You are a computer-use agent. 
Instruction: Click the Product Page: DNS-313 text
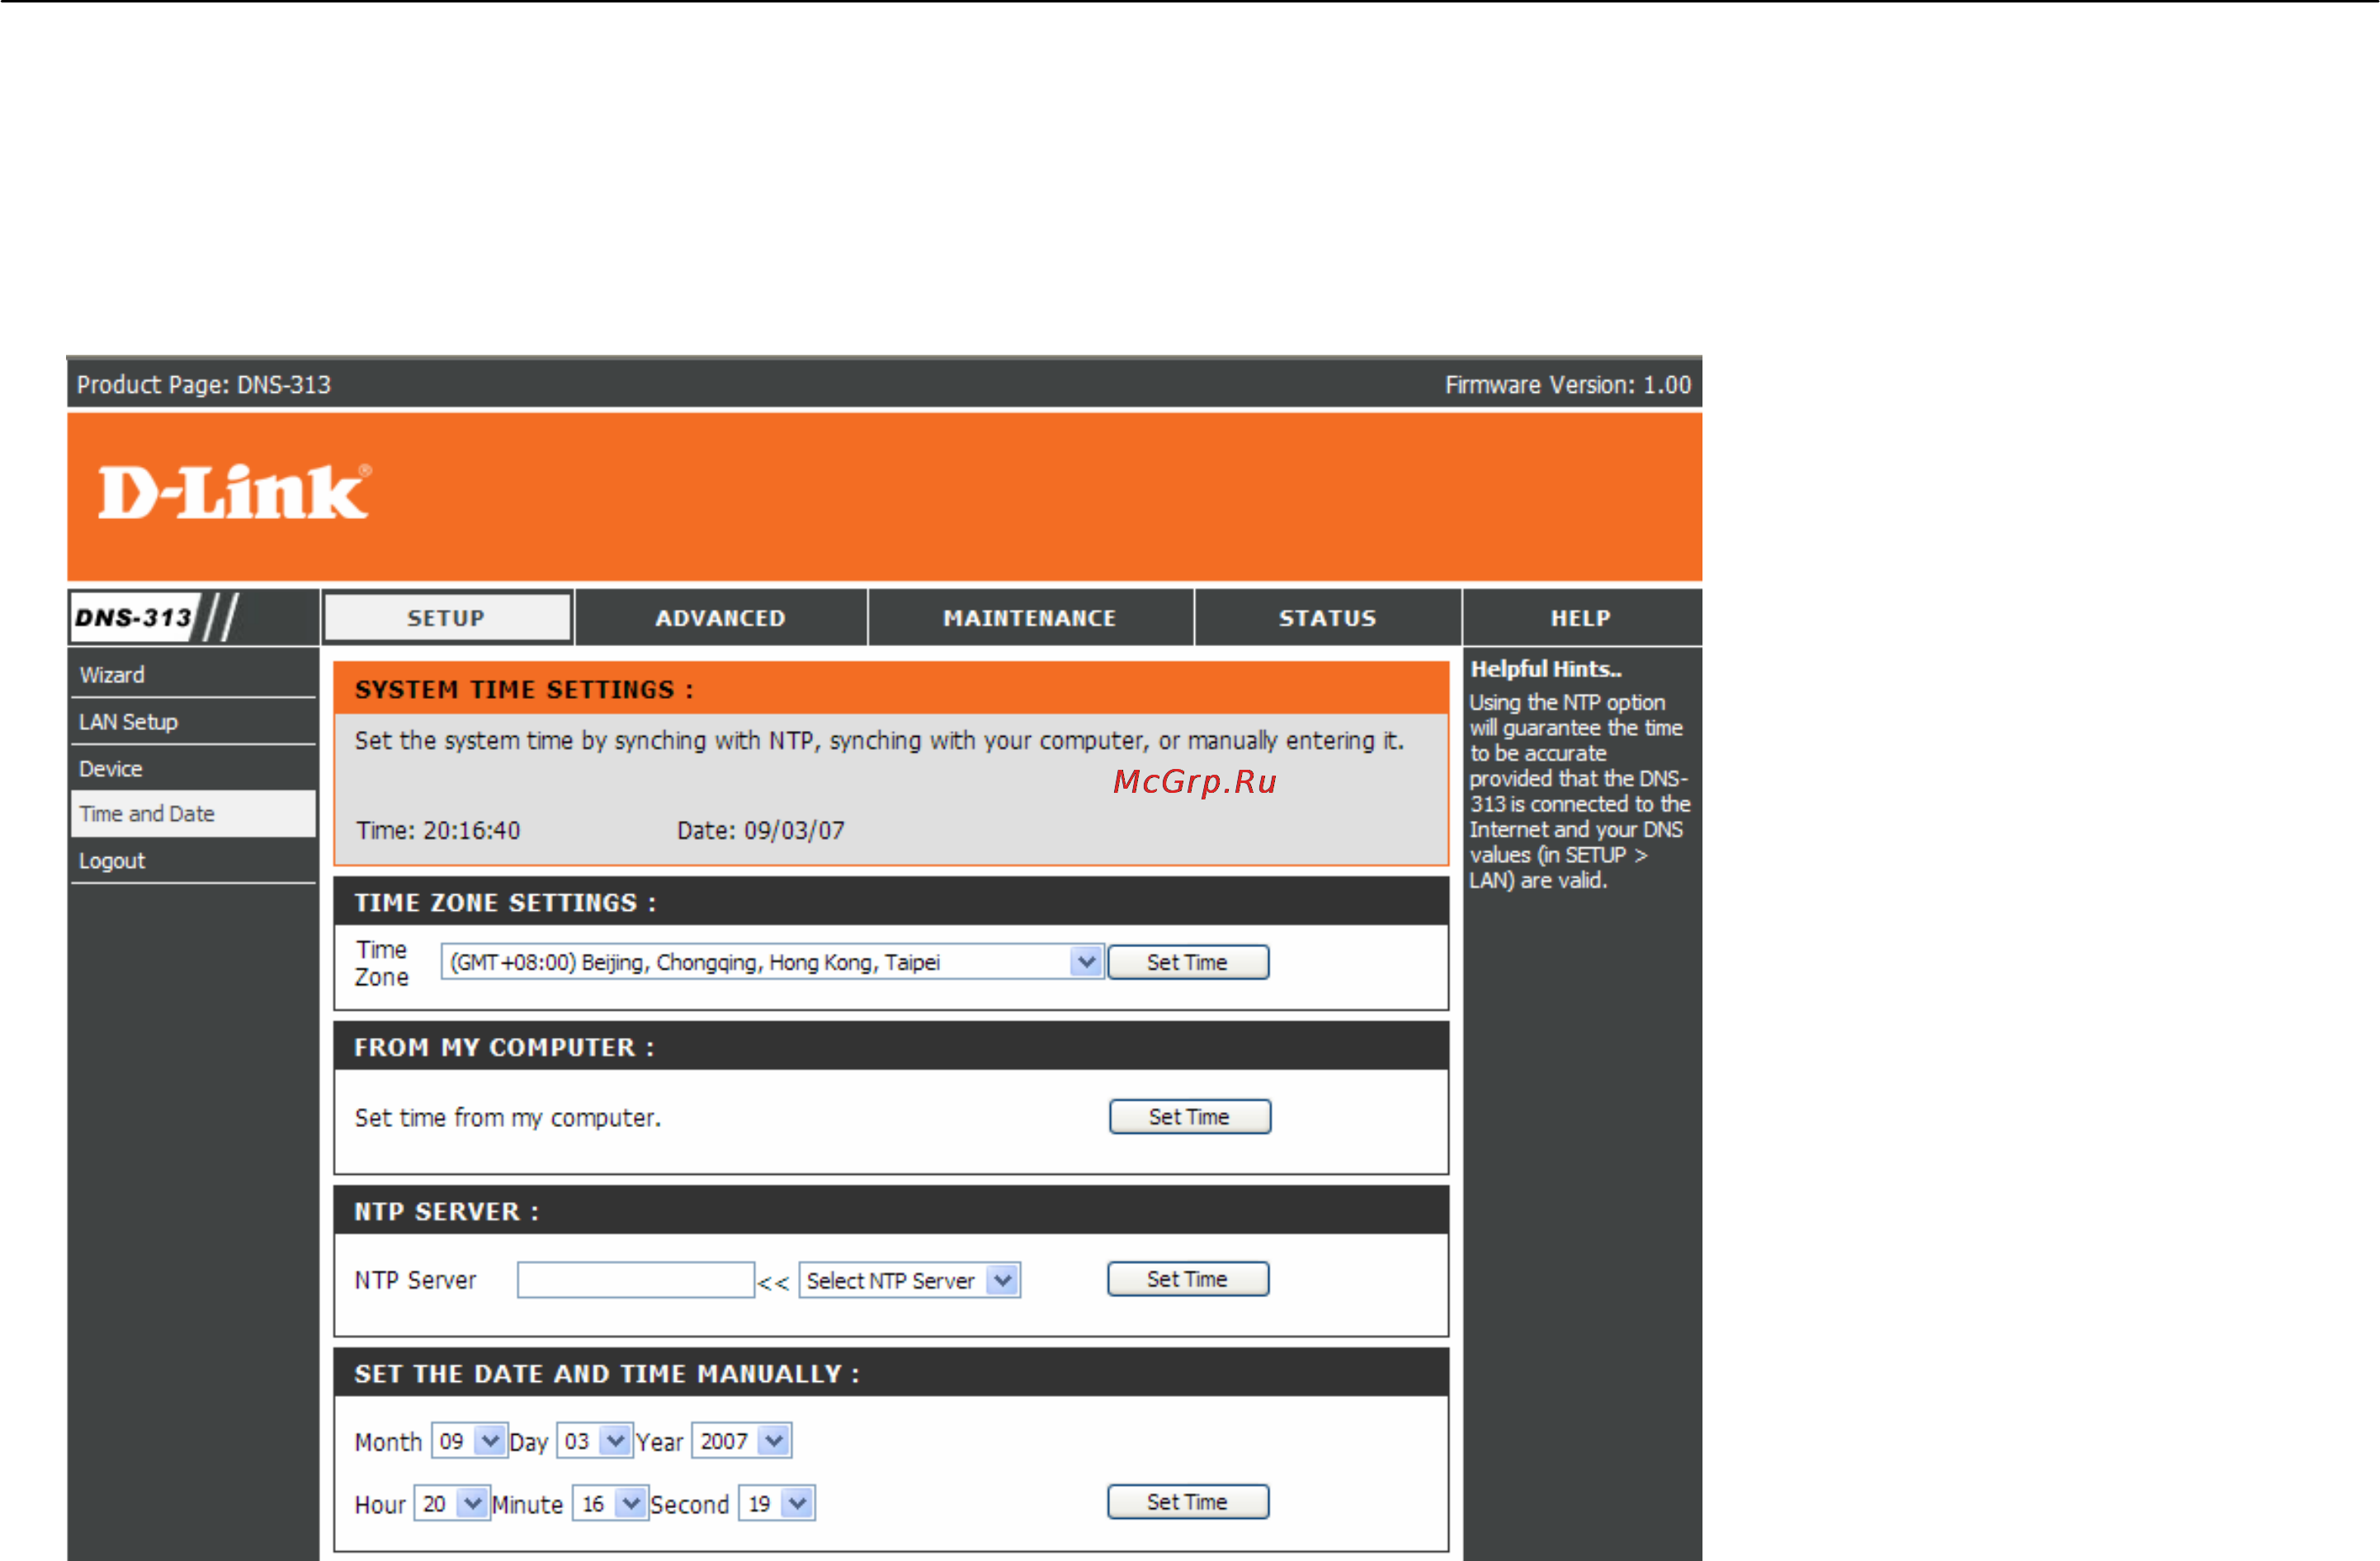coord(204,385)
